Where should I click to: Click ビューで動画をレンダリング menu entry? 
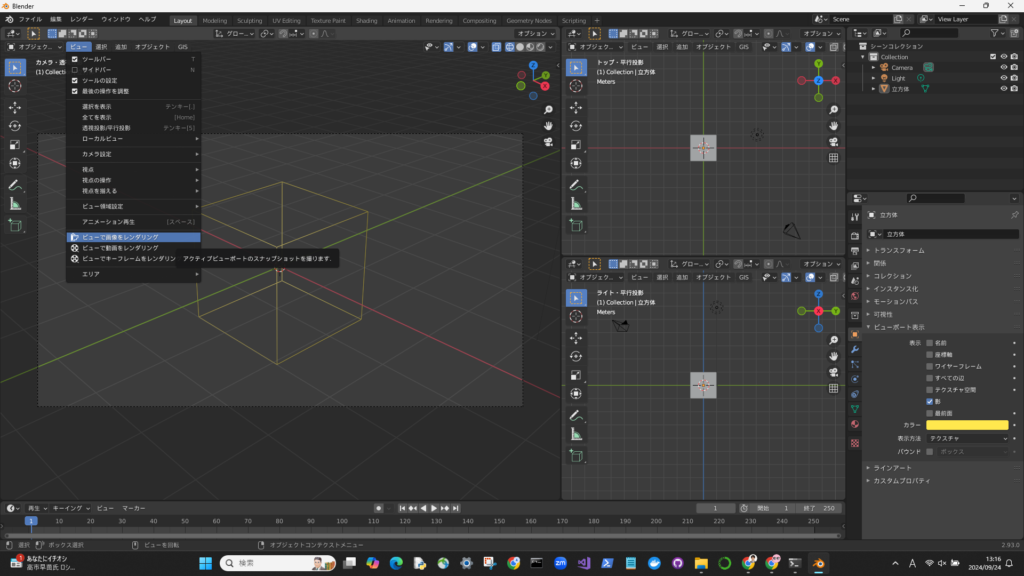coord(120,248)
